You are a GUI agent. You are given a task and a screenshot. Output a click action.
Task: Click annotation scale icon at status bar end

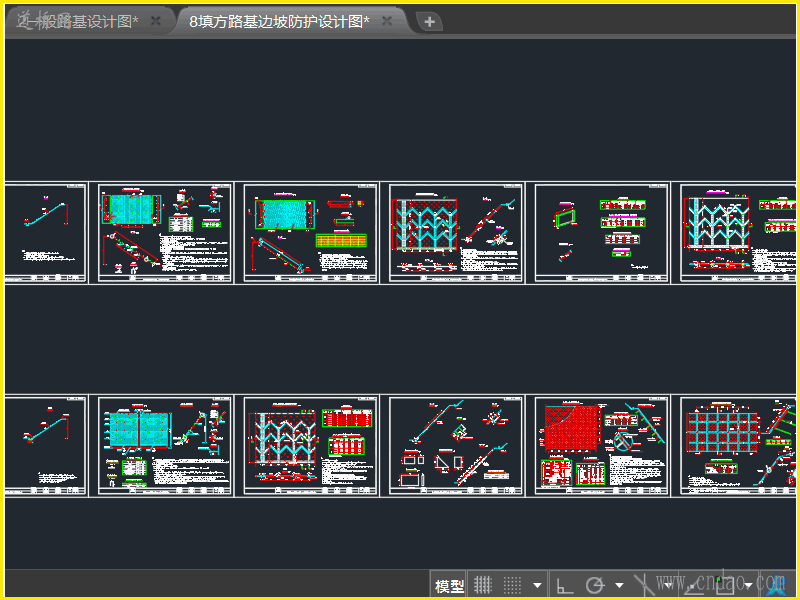tap(776, 586)
